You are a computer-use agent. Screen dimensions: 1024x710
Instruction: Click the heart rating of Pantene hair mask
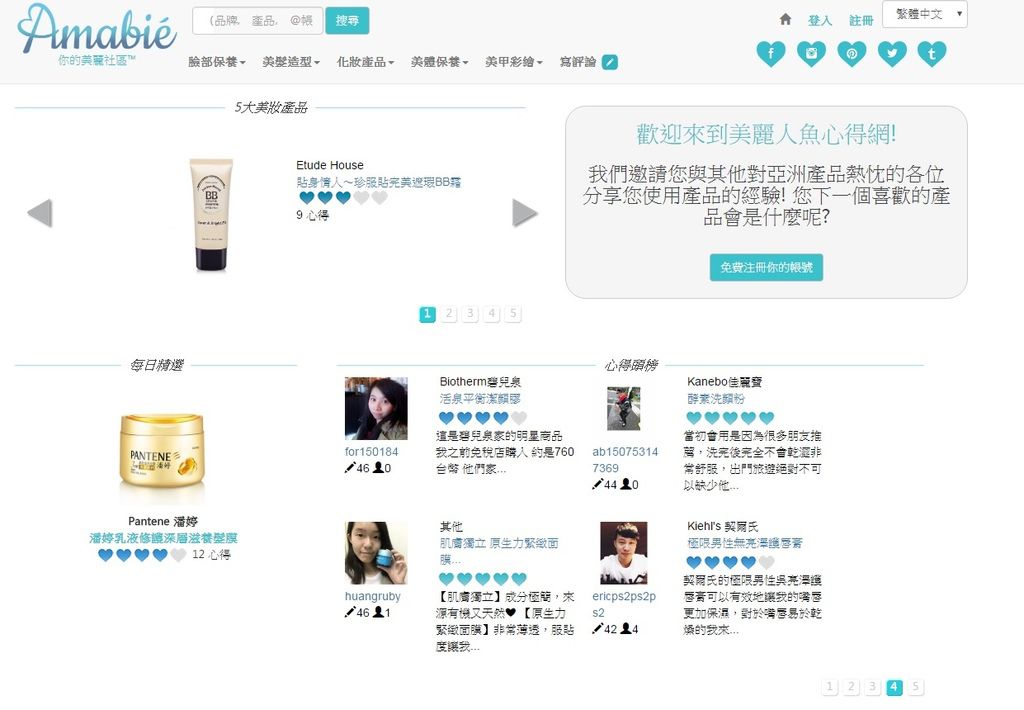point(142,555)
